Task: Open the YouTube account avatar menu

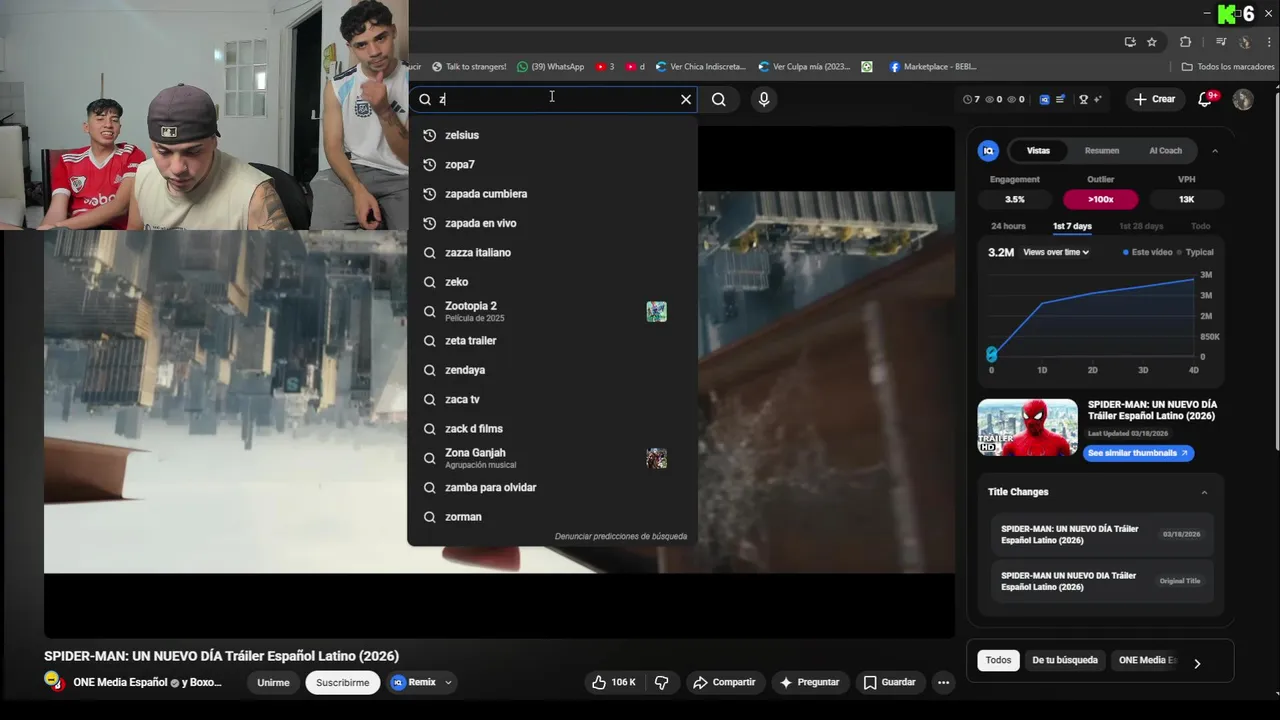Action: 1243,99
